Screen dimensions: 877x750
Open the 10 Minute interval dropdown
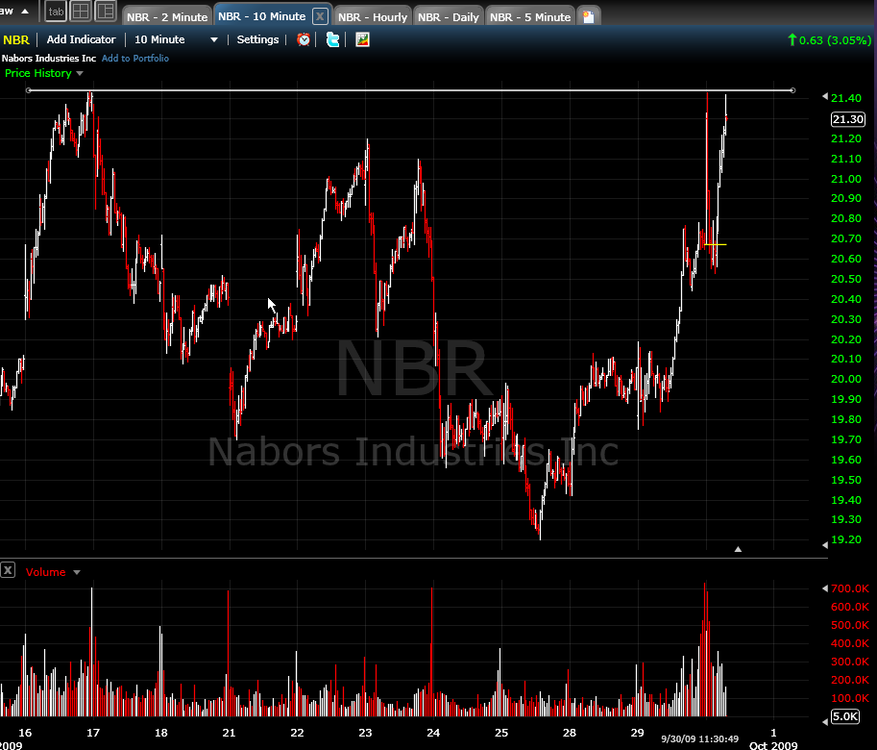pos(176,40)
